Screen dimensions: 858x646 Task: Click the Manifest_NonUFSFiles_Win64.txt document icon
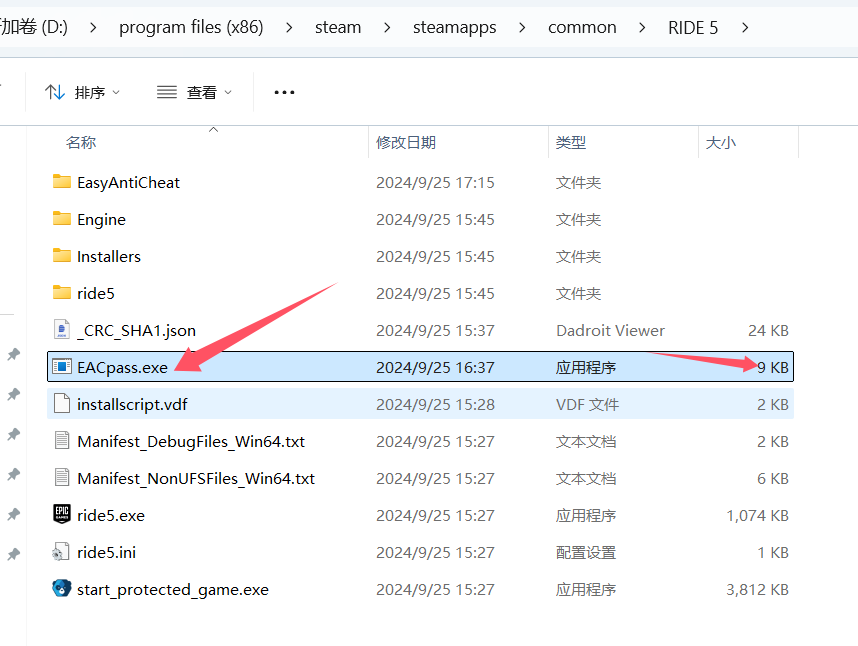62,478
